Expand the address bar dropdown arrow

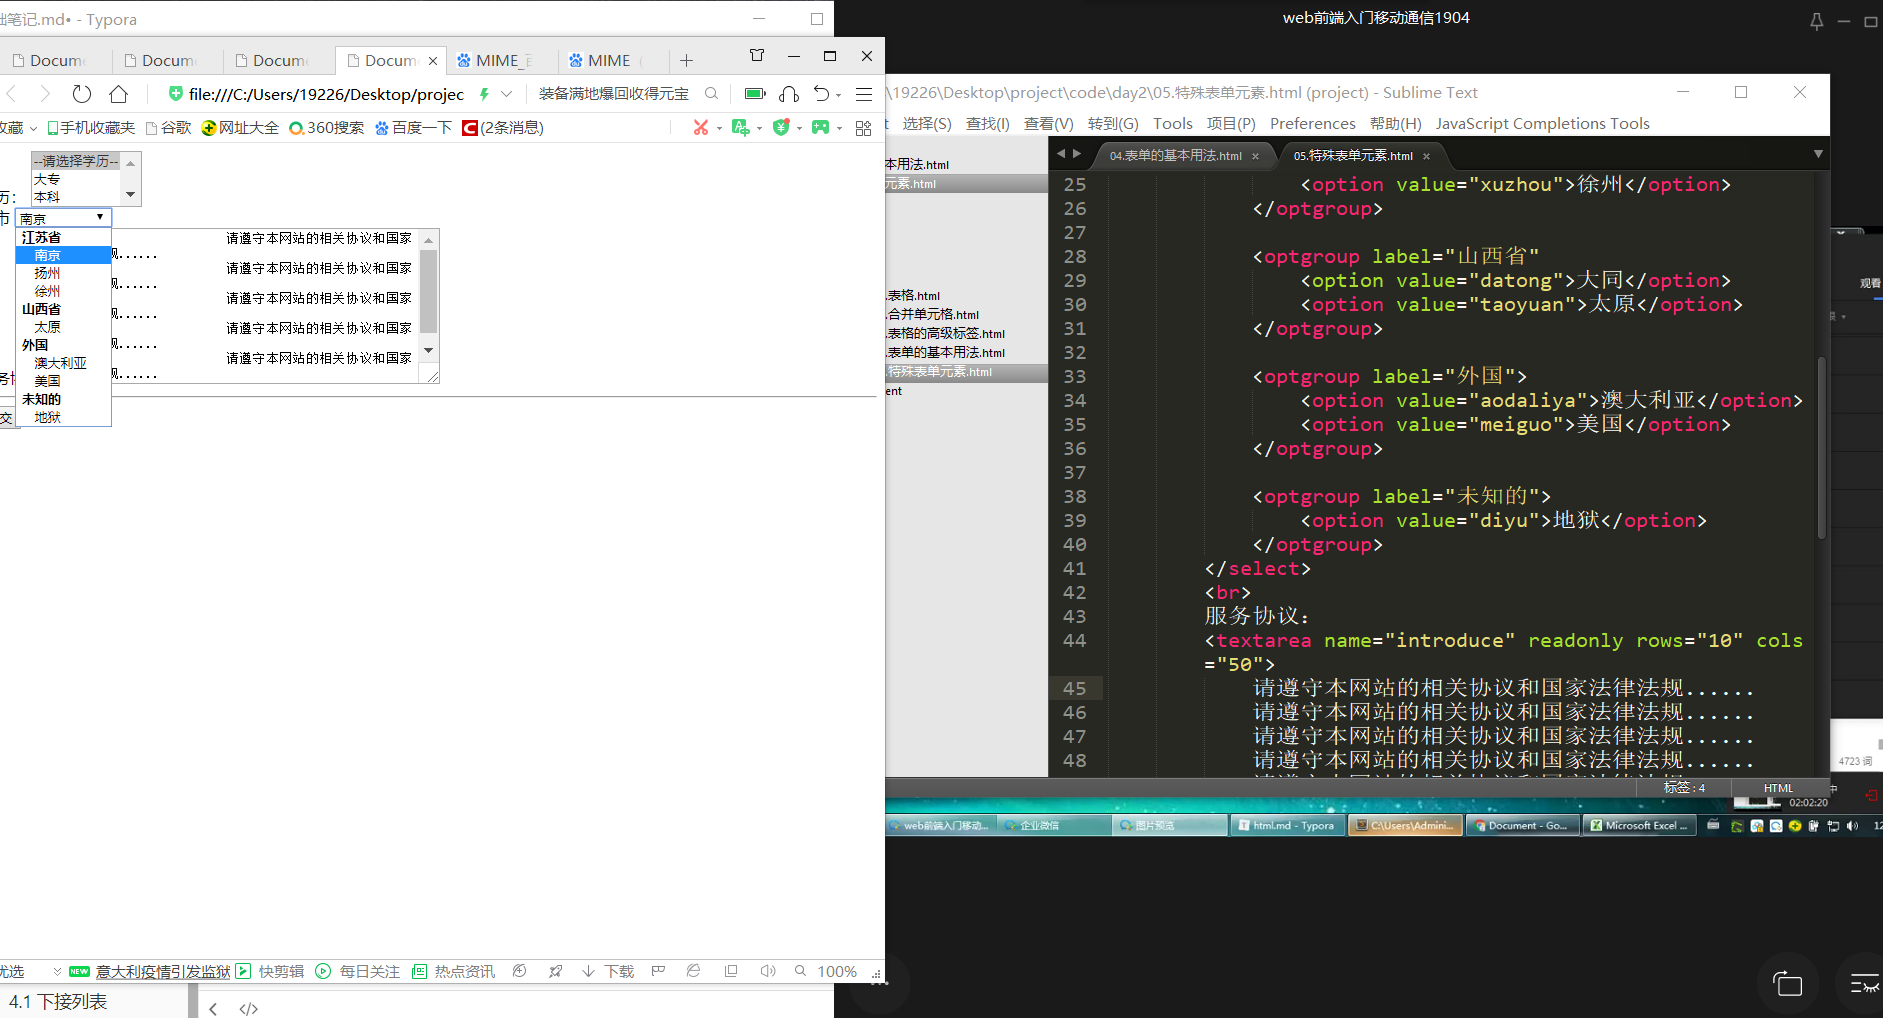tap(507, 94)
